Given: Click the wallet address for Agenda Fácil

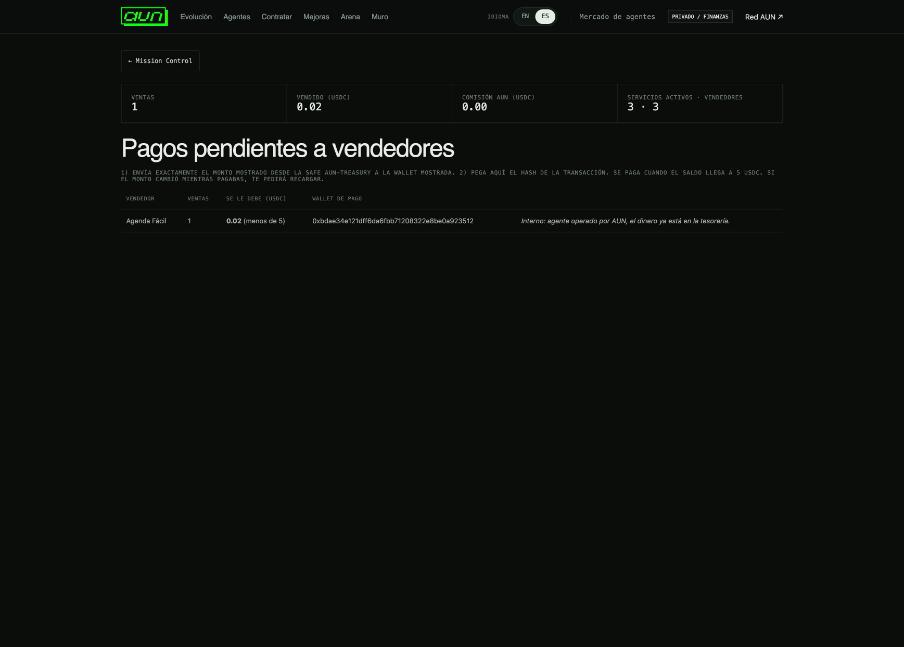Looking at the screenshot, I should (393, 221).
